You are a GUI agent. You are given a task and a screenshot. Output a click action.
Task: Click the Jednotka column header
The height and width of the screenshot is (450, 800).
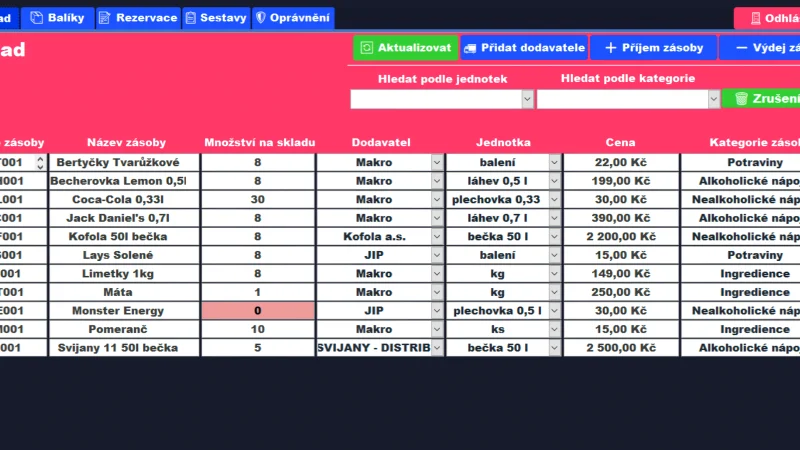(x=503, y=142)
